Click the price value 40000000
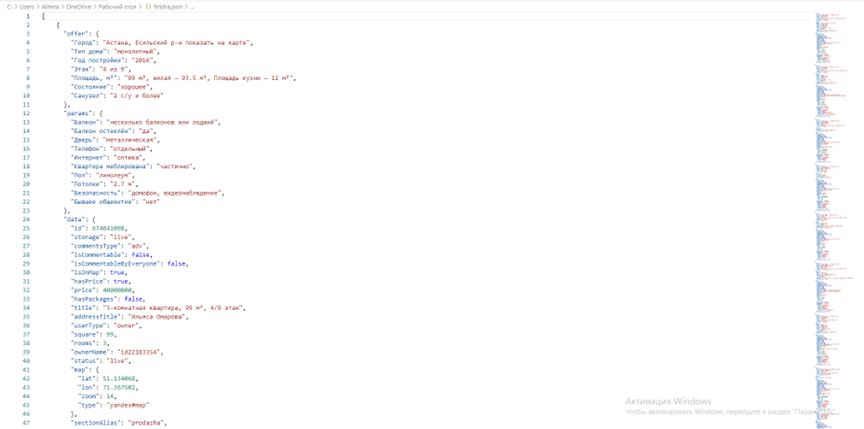The width and height of the screenshot is (864, 429). click(x=116, y=289)
